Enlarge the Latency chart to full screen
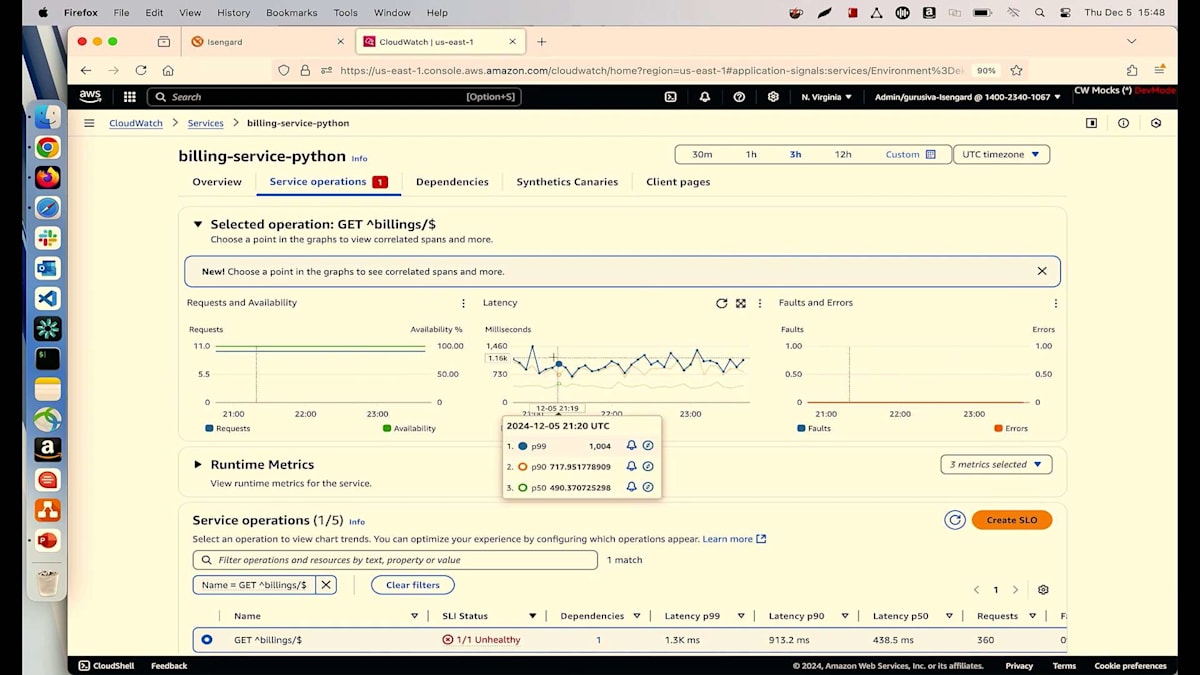Viewport: 1200px width, 675px height. click(x=741, y=303)
